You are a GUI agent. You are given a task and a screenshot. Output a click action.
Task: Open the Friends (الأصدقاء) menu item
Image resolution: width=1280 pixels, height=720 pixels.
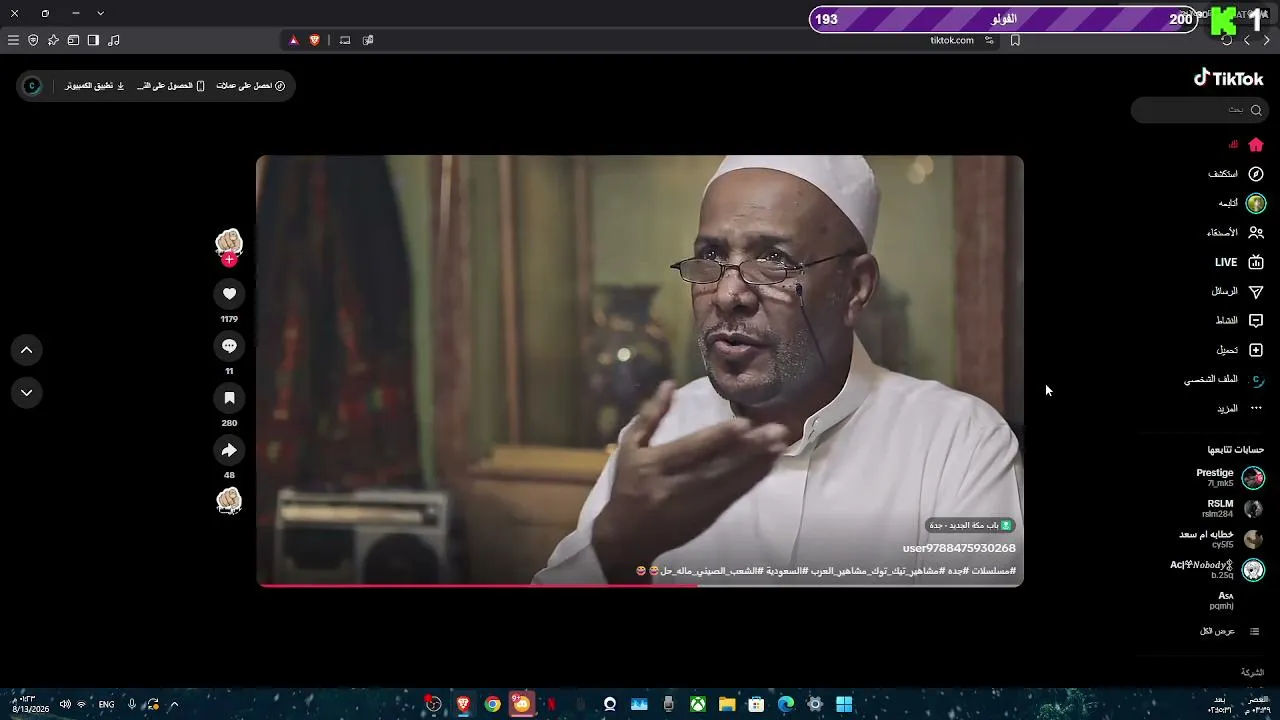click(1235, 233)
